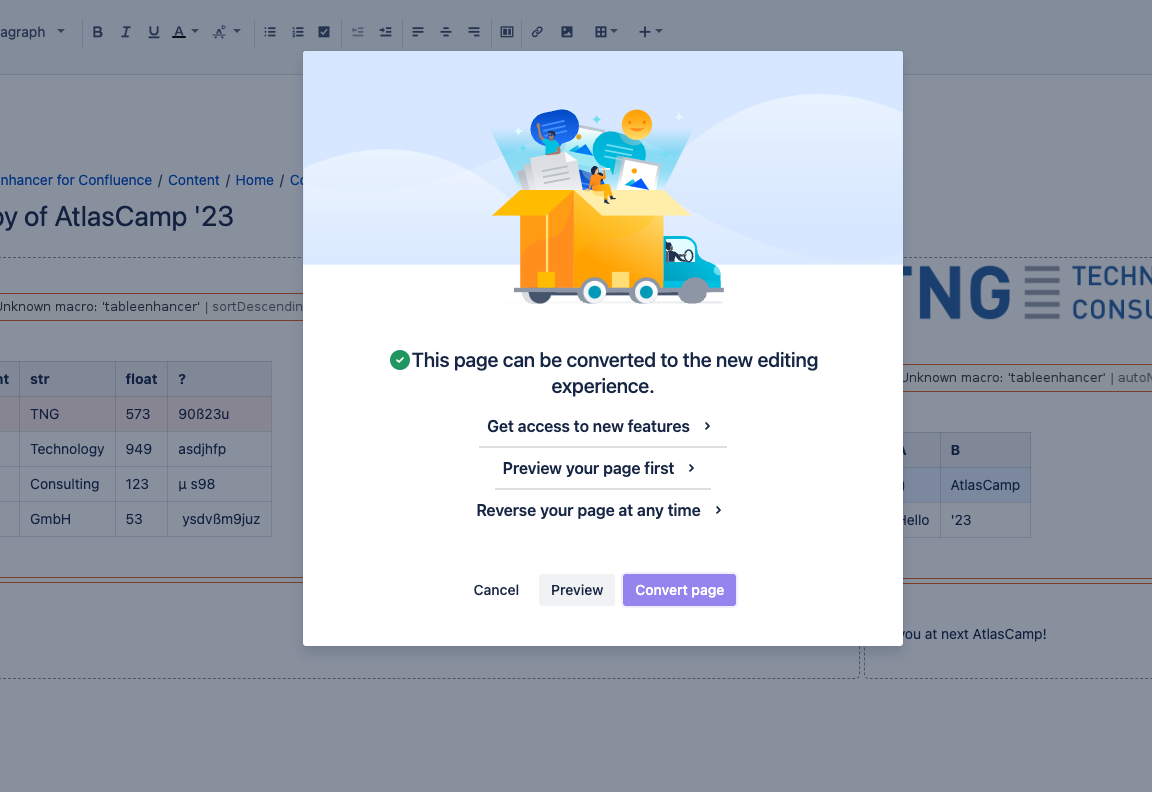Click the page layout icon

(507, 32)
